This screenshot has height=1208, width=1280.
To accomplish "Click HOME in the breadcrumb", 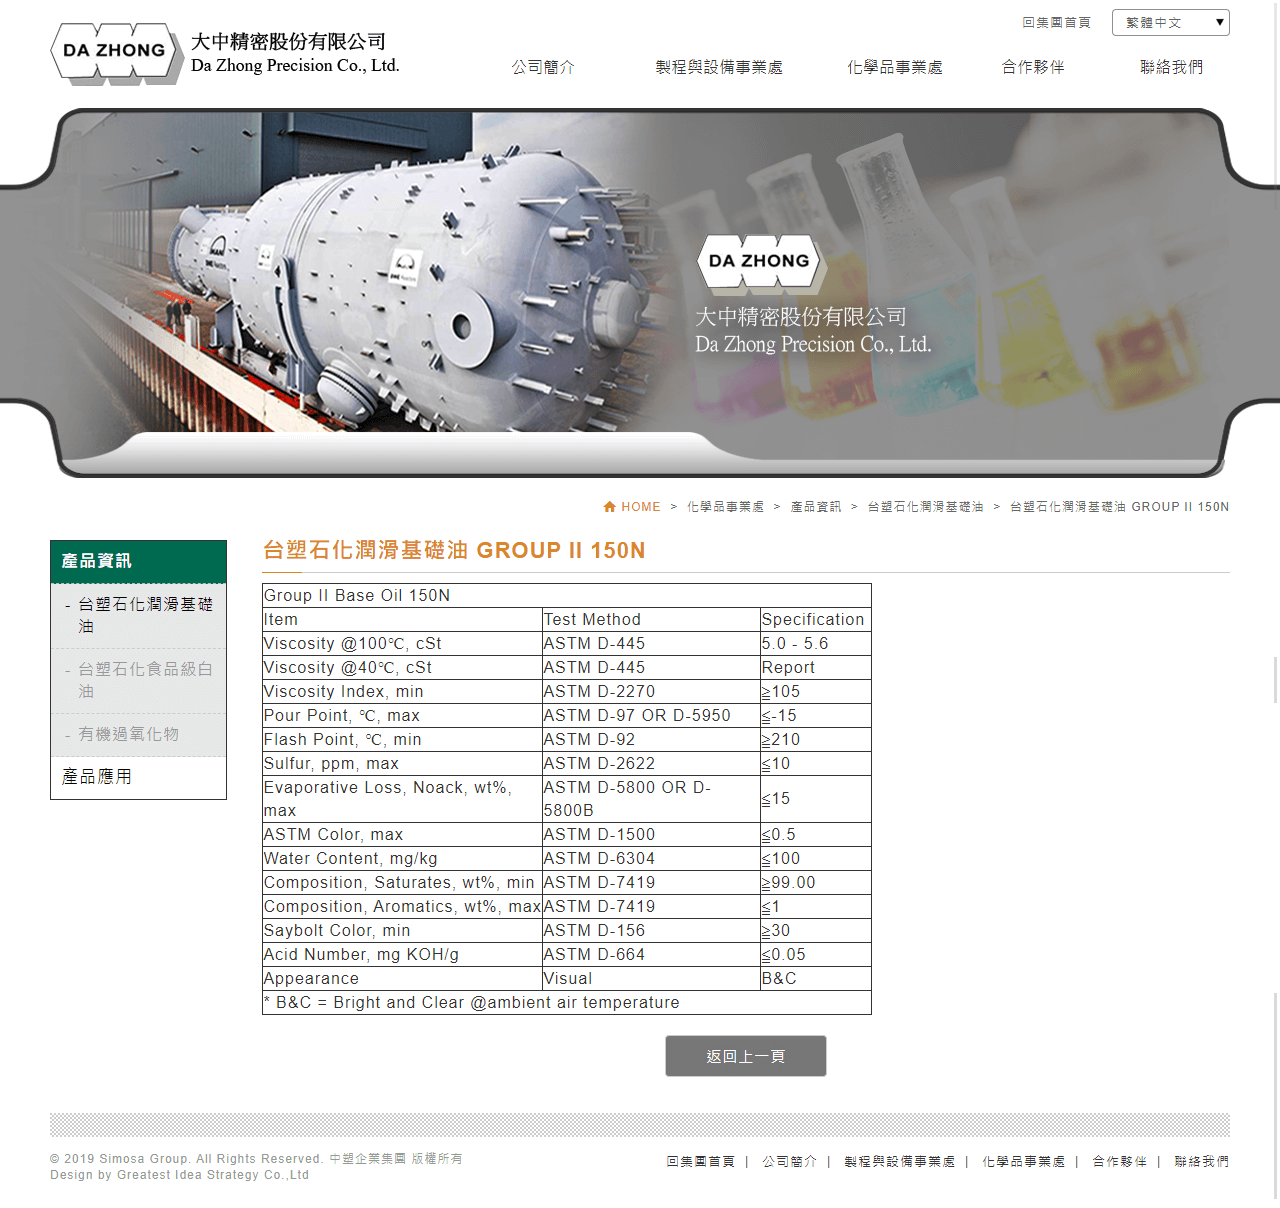I will click(x=641, y=507).
